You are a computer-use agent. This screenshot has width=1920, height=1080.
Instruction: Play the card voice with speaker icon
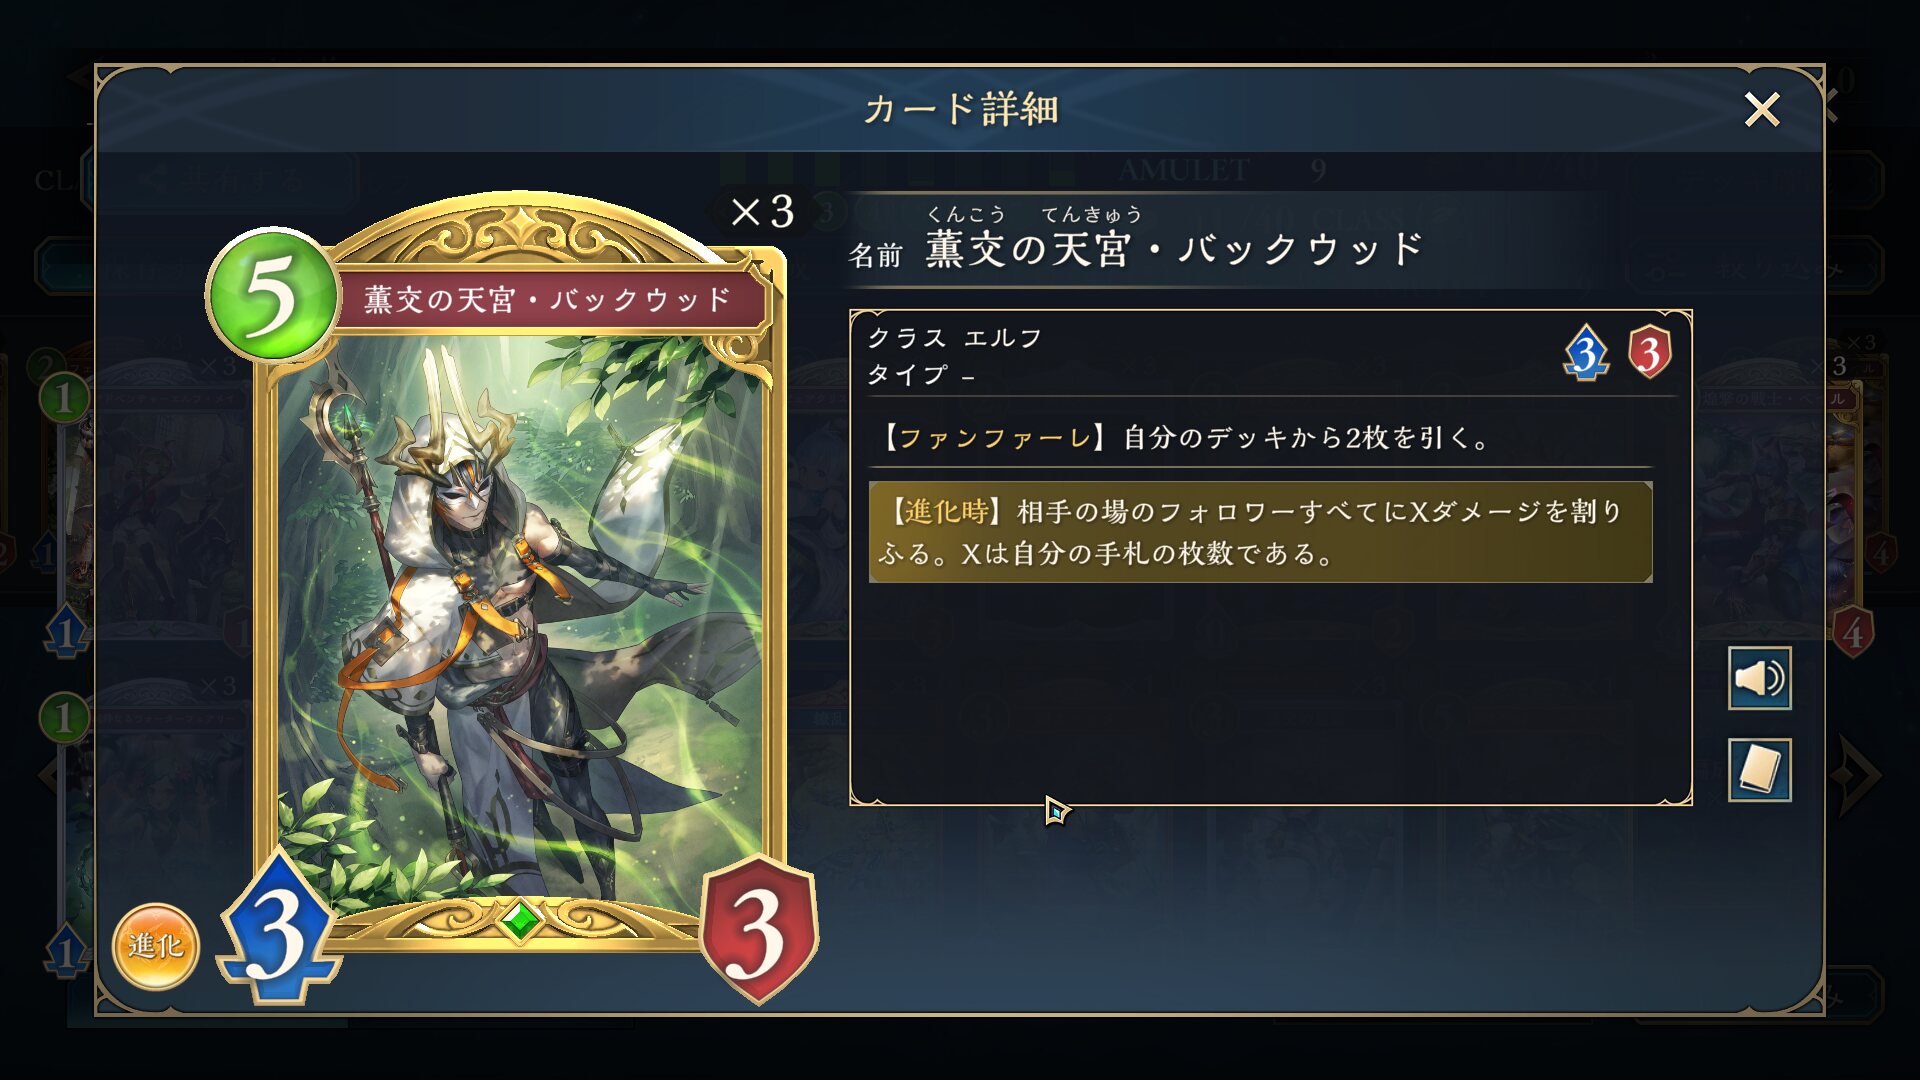click(1759, 679)
